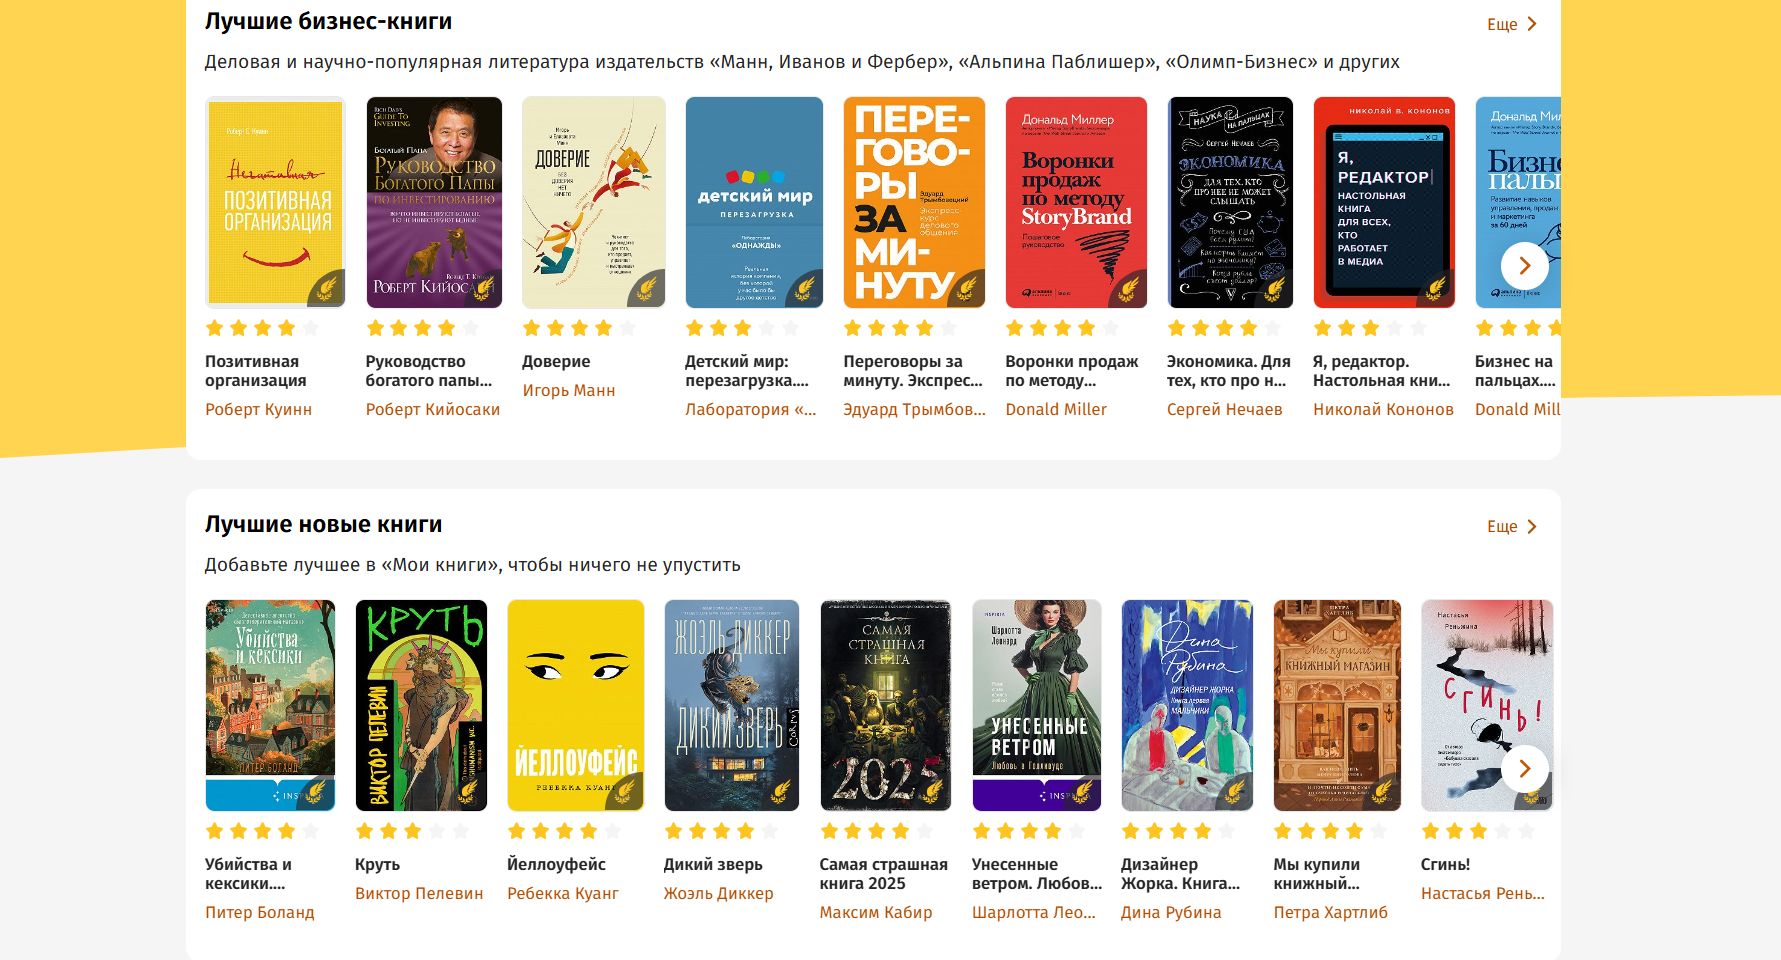Image resolution: width=1781 pixels, height=960 pixels.
Task: Click author link Игорь Манн
Action: pyautogui.click(x=568, y=390)
